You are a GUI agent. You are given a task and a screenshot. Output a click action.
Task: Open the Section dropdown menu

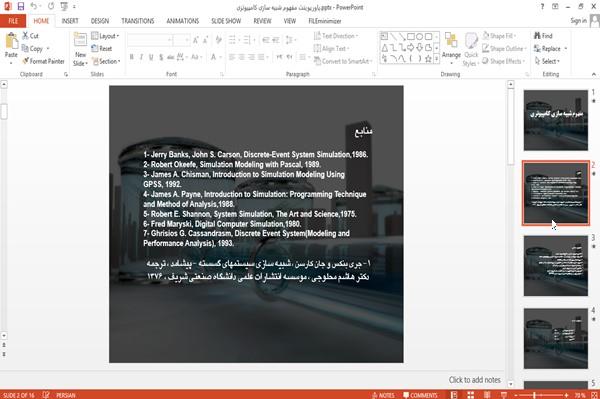(106, 61)
